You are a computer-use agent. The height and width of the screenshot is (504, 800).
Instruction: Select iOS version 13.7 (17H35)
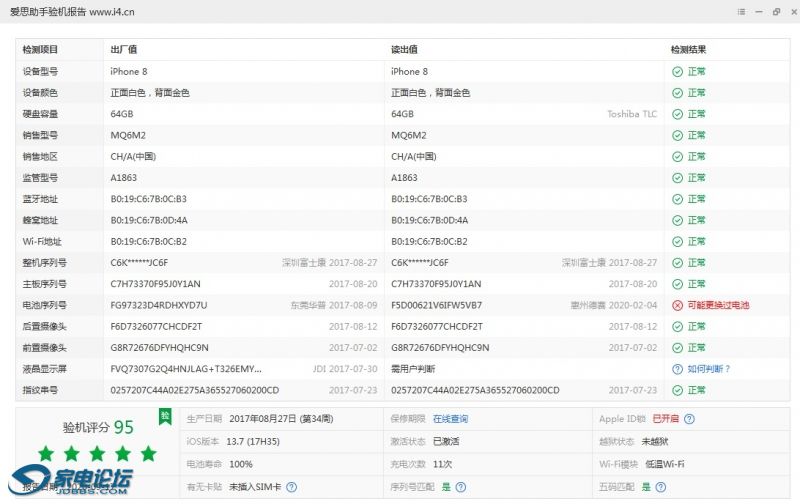click(253, 441)
